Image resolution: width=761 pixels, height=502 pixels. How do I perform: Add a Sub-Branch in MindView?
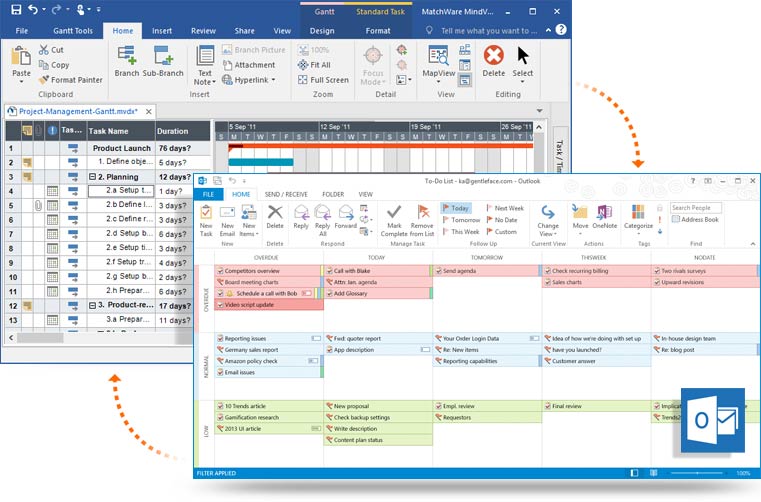pos(163,61)
